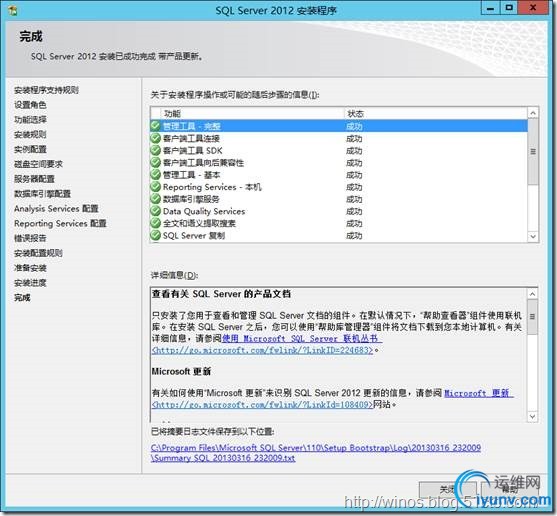This screenshot has height=516, width=557.
Task: Select the Reporting Services - 本机 row
Action: [339, 187]
